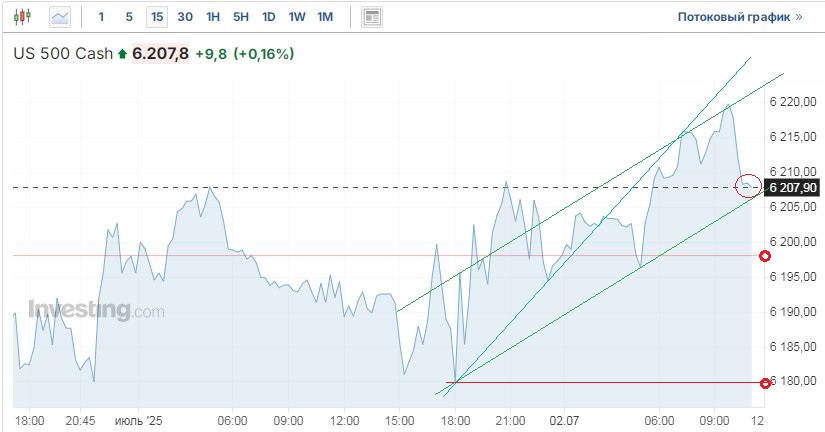This screenshot has height=432, width=825.
Task: Select the area chart type icon
Action: pos(60,17)
